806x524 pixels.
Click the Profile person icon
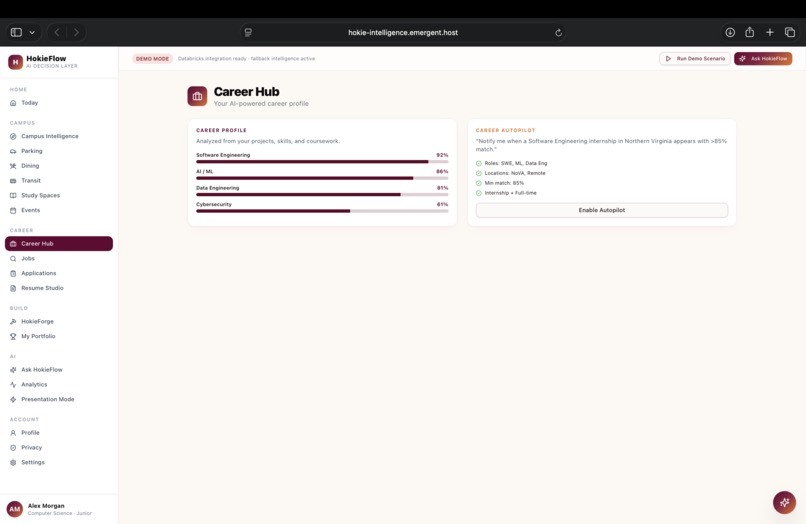click(x=13, y=433)
